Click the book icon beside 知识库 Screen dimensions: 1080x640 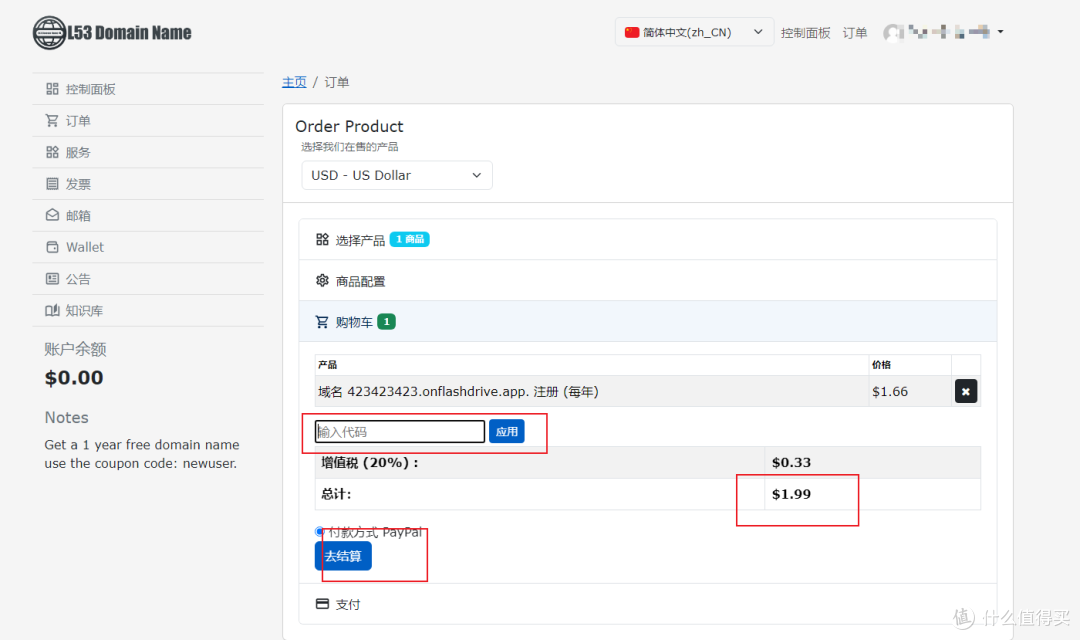pyautogui.click(x=52, y=310)
